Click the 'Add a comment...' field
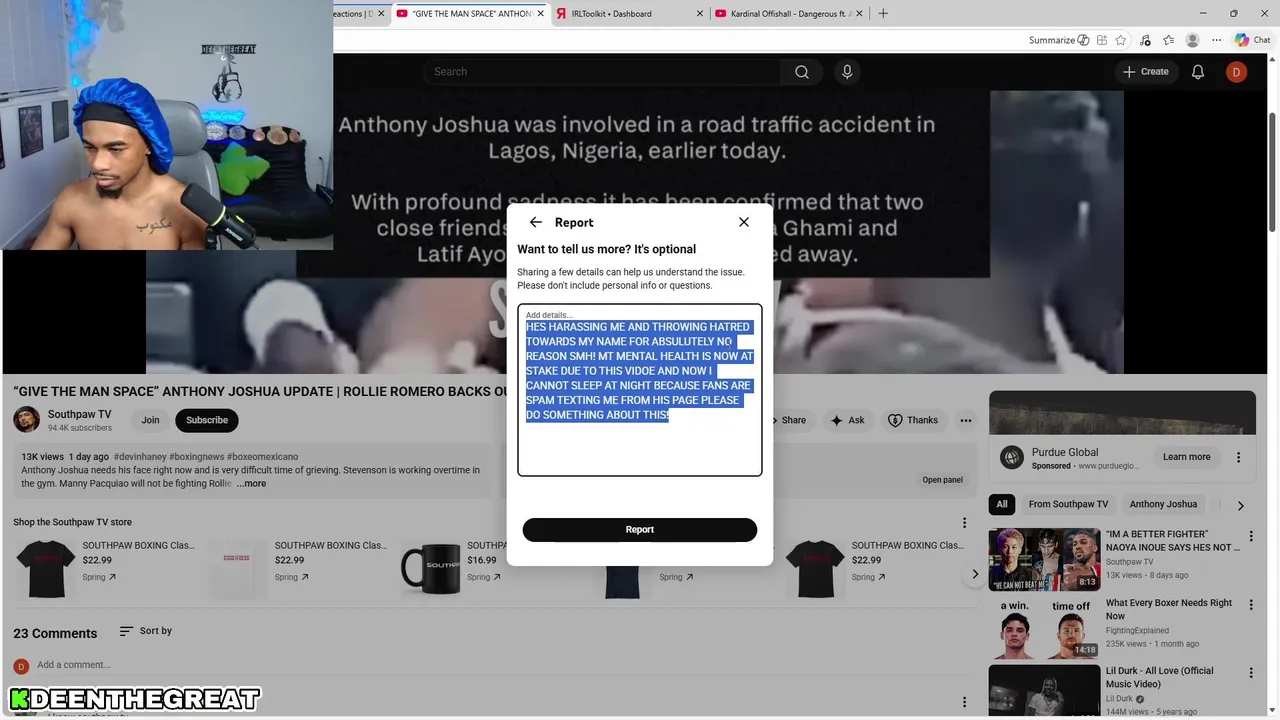Viewport: 1280px width, 720px height. pos(74,665)
